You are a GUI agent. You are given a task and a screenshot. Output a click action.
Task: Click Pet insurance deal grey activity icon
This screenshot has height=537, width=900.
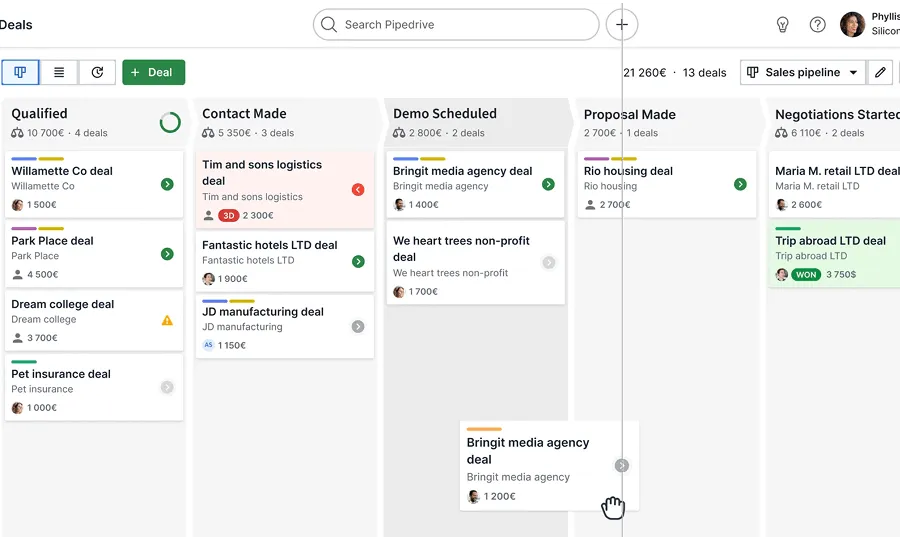(x=167, y=387)
